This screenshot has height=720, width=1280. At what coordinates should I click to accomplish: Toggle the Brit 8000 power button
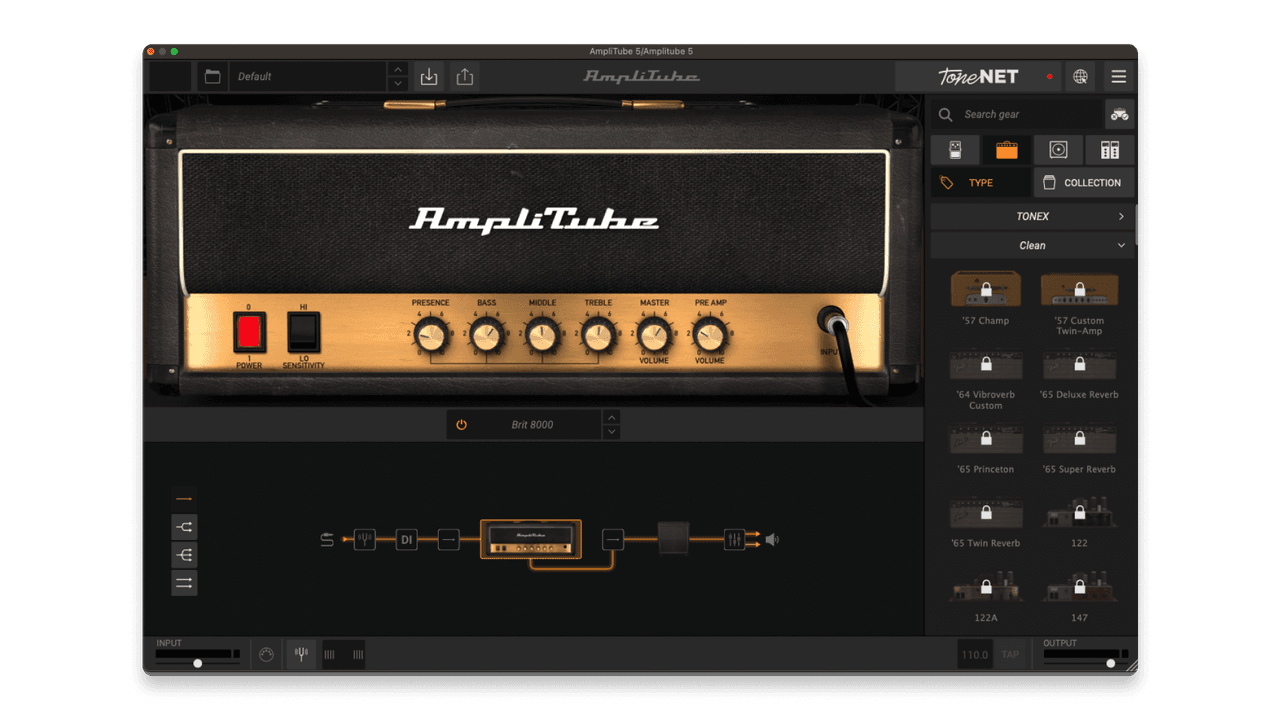pos(461,424)
